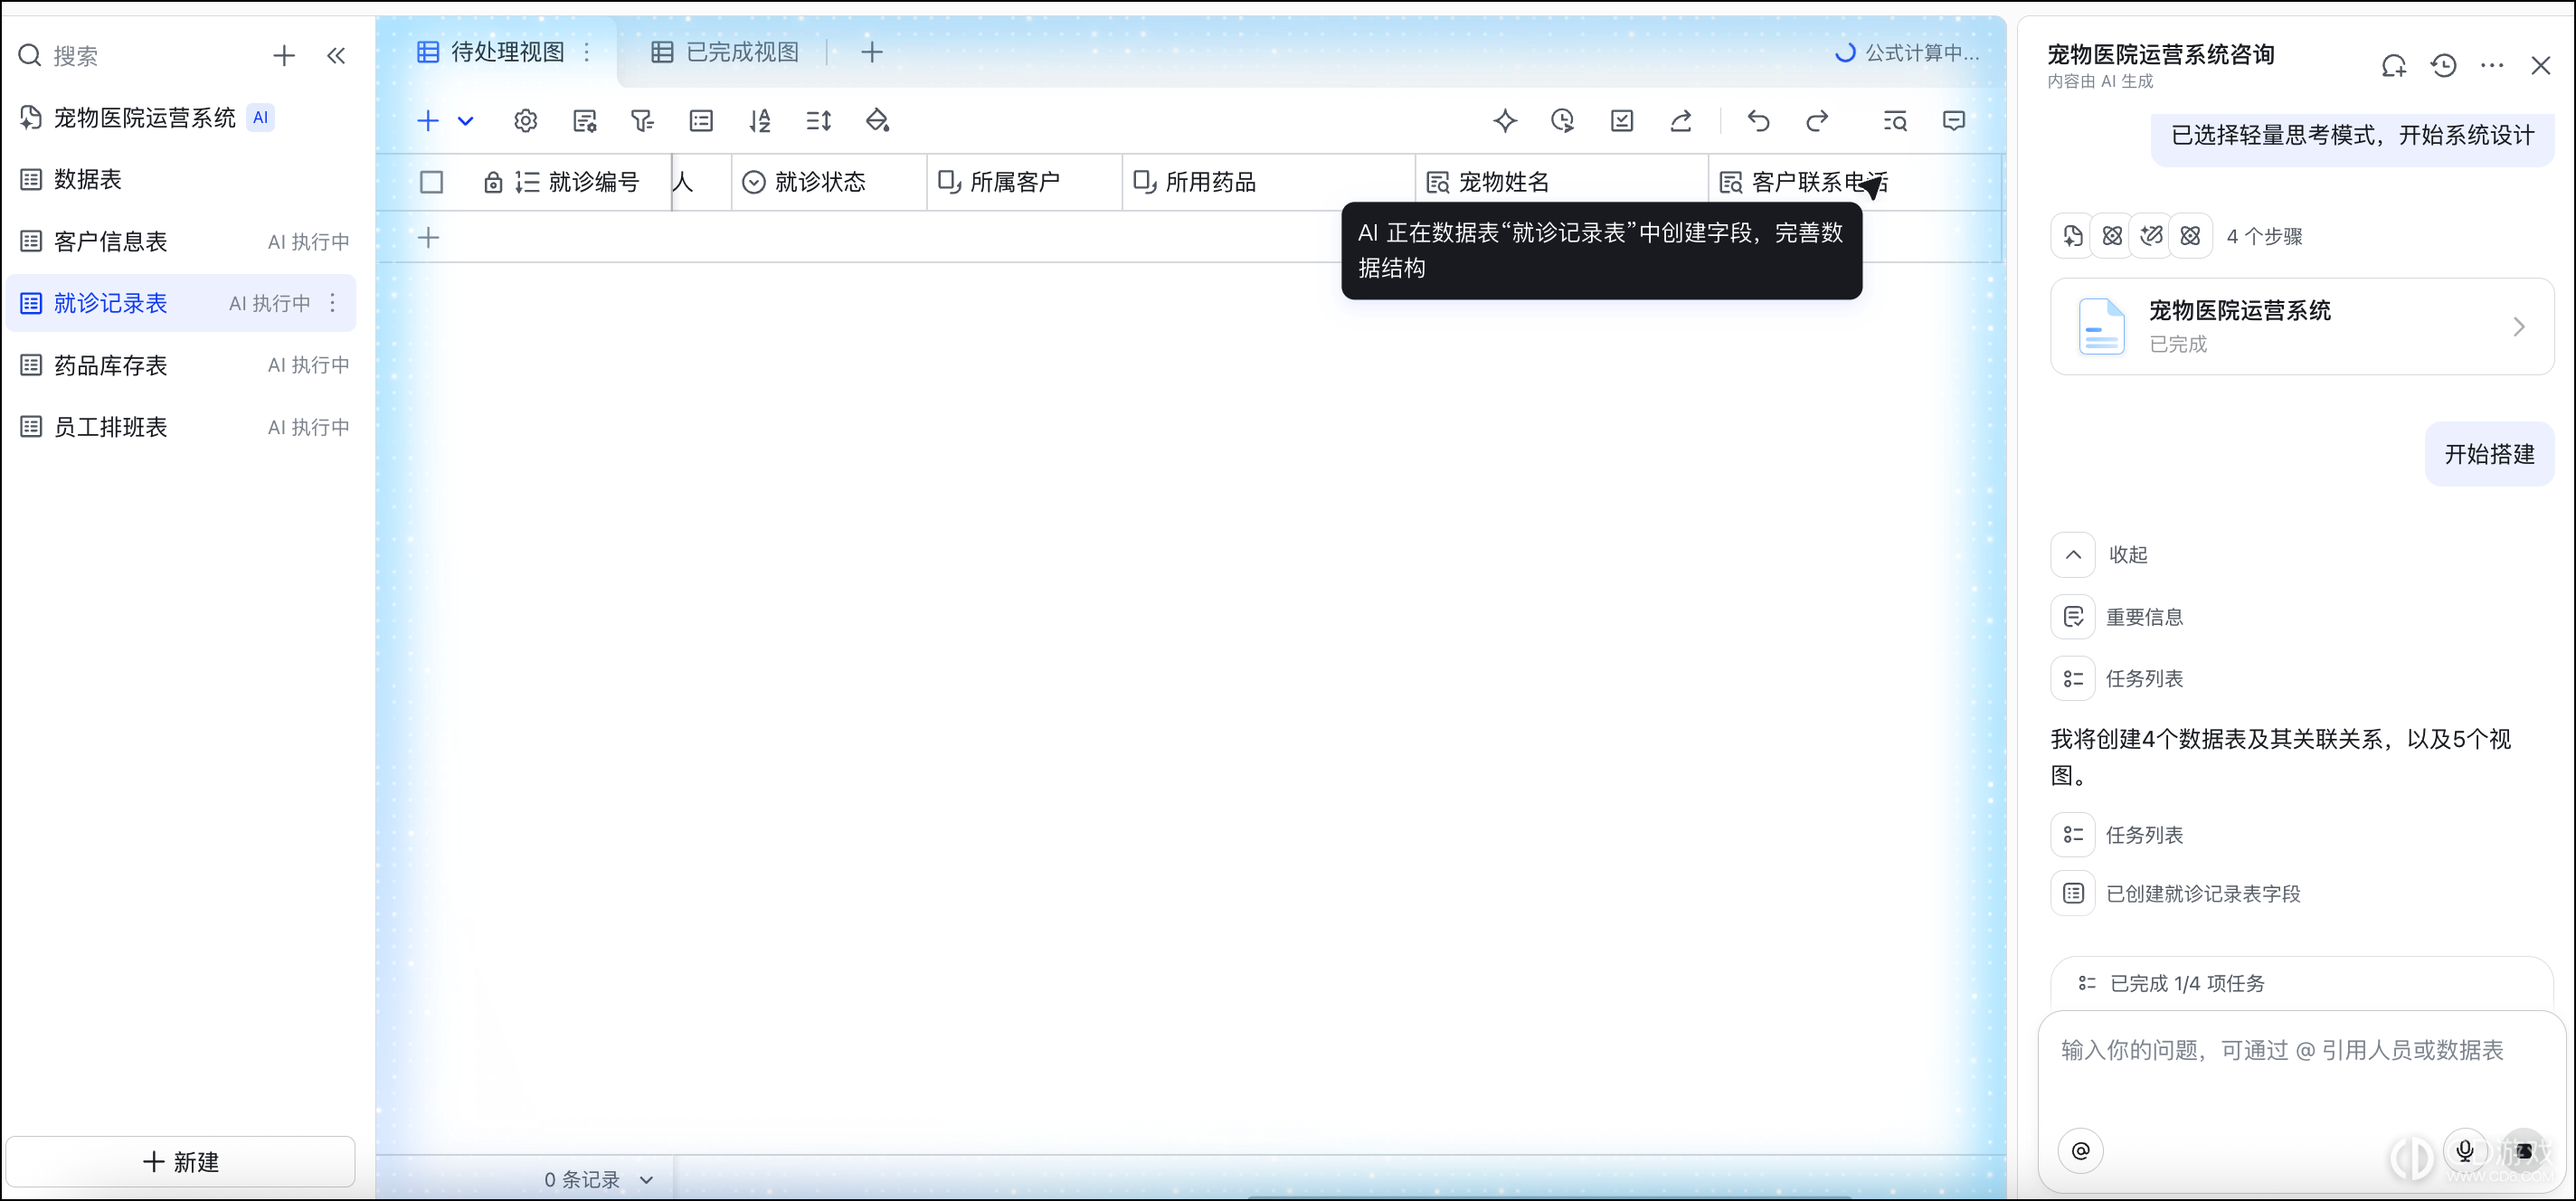The image size is (2576, 1201).
Task: Expand the add-record dropdown arrow
Action: tap(466, 121)
